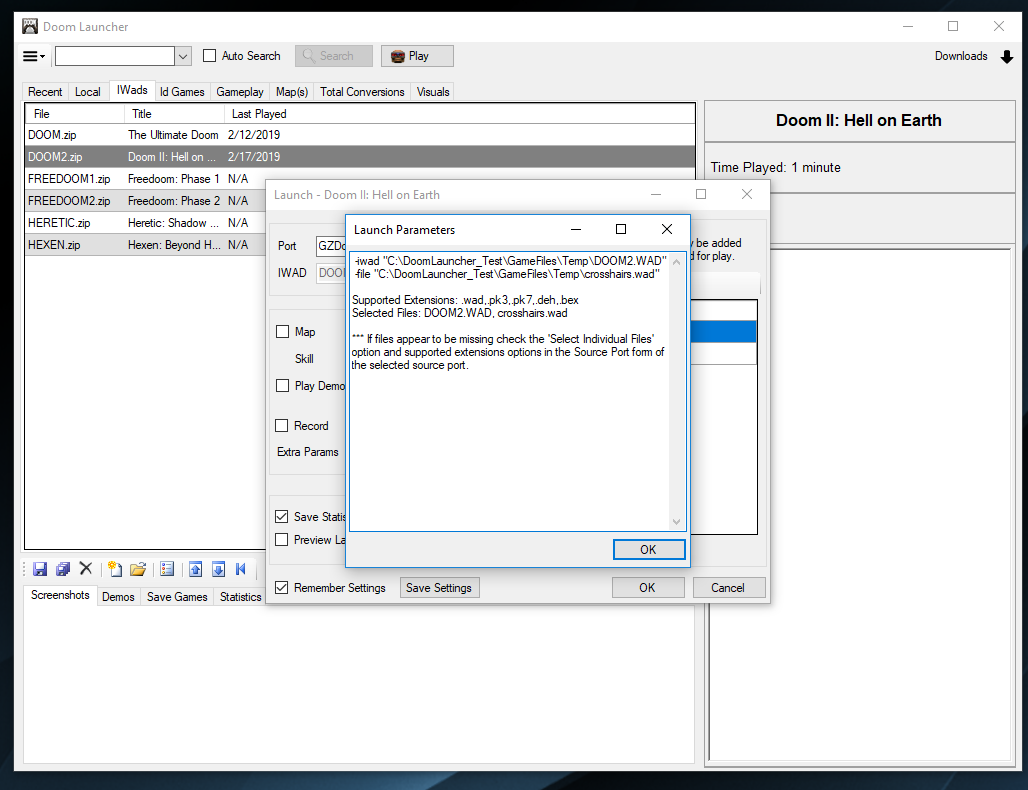Delete the screenshot using the X icon
Image resolution: width=1028 pixels, height=790 pixels.
click(x=86, y=568)
